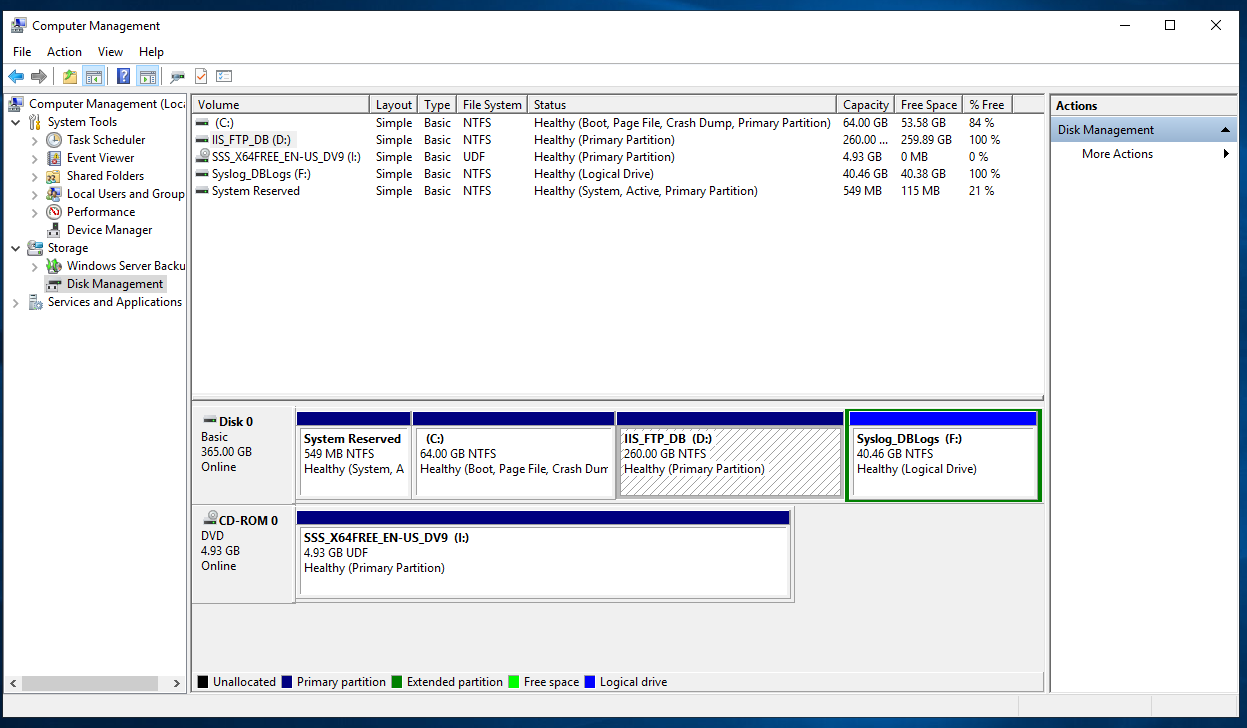The height and width of the screenshot is (728, 1247).
Task: Select IIS_FTP_DB (D:) volume row
Action: 617,140
